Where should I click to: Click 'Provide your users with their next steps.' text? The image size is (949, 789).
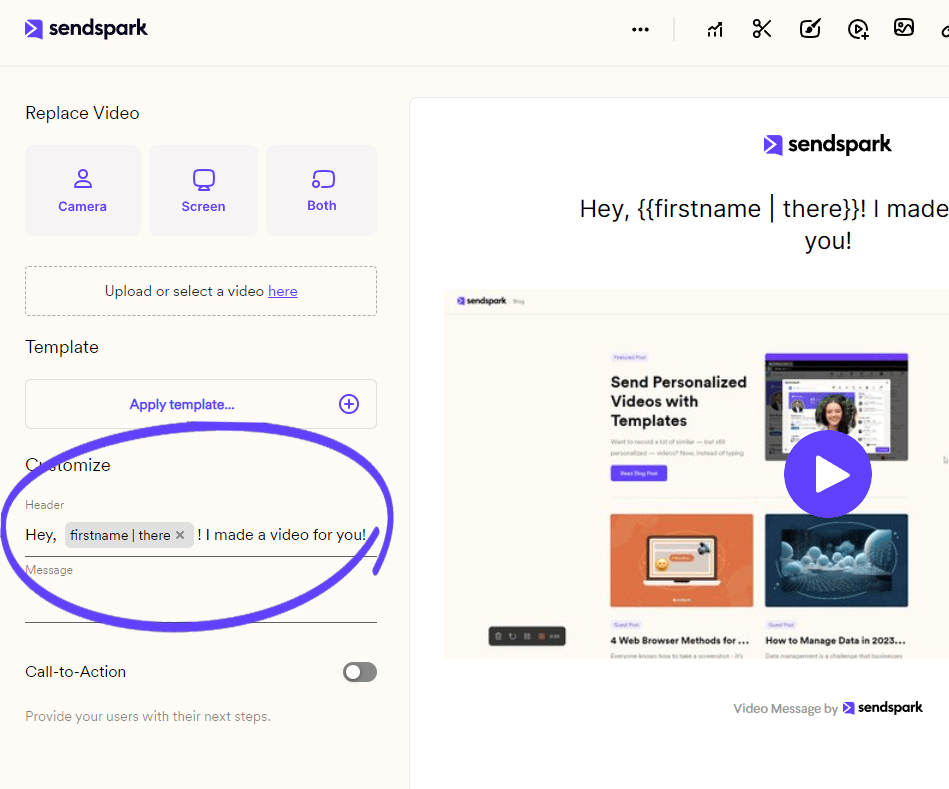click(148, 716)
